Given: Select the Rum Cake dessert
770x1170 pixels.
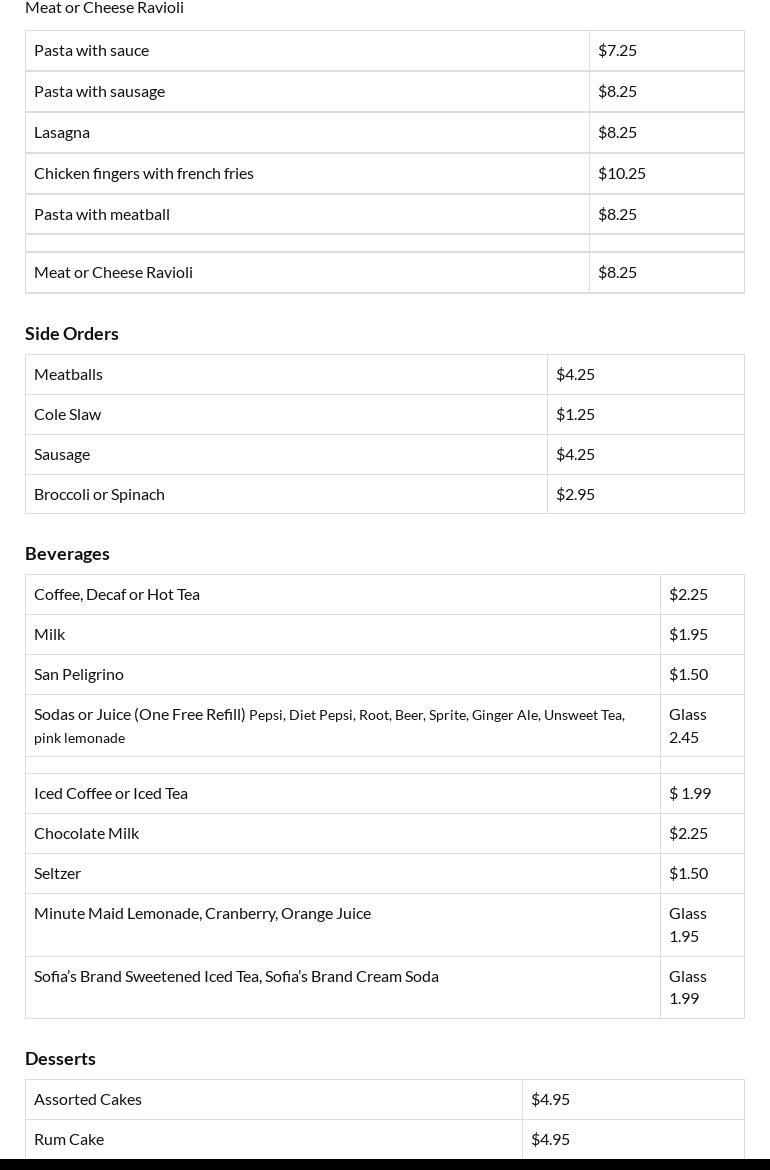Looking at the screenshot, I should [69, 1139].
